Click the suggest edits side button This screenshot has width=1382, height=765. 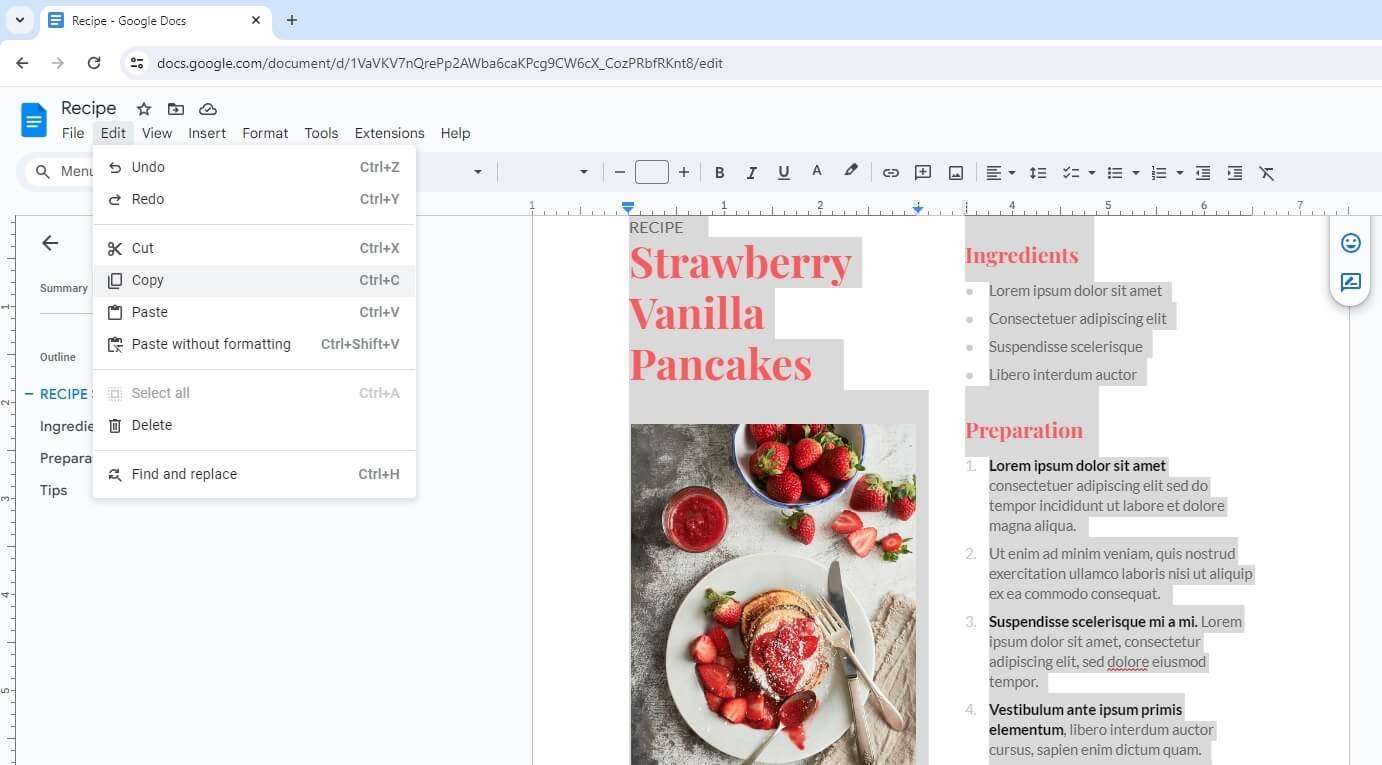click(1351, 282)
